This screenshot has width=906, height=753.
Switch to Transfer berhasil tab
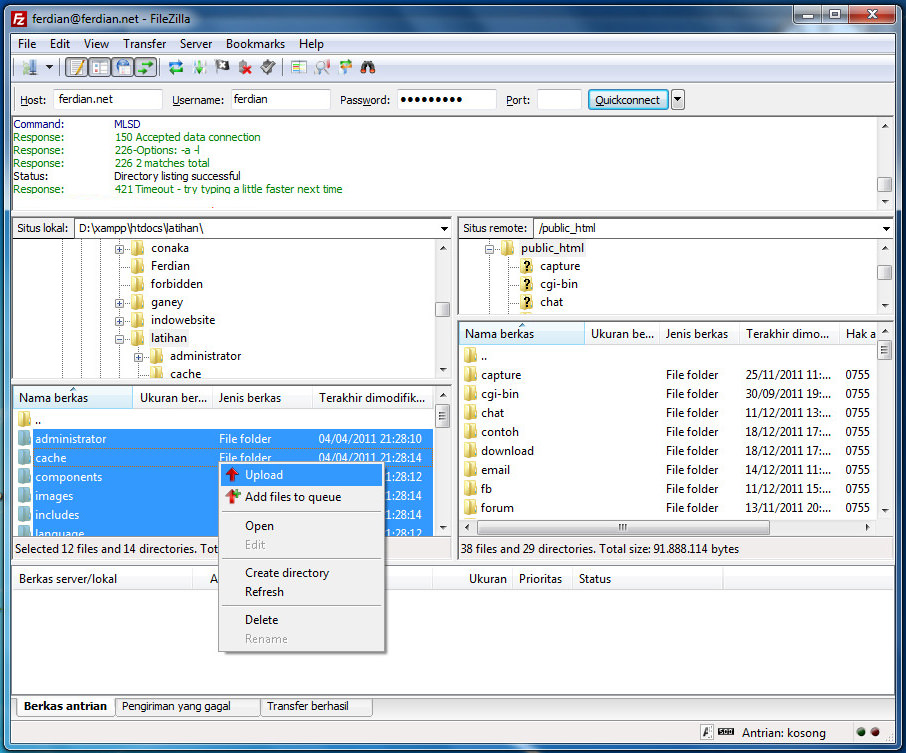coord(316,706)
